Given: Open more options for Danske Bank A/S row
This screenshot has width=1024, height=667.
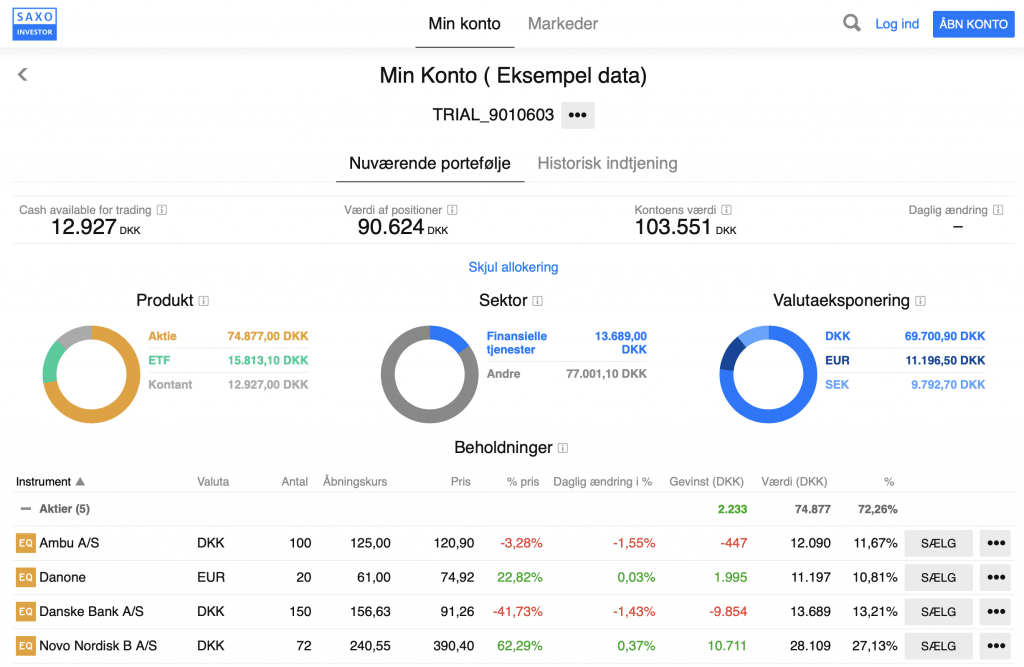Looking at the screenshot, I should (996, 611).
